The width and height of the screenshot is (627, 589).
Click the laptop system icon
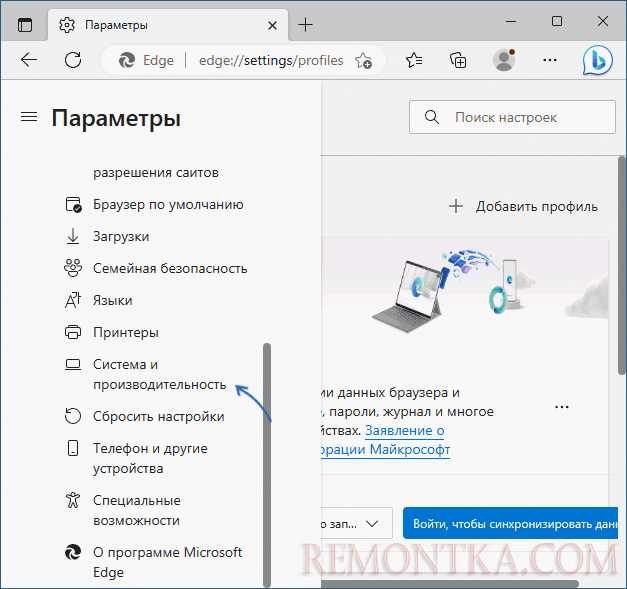coord(73,364)
